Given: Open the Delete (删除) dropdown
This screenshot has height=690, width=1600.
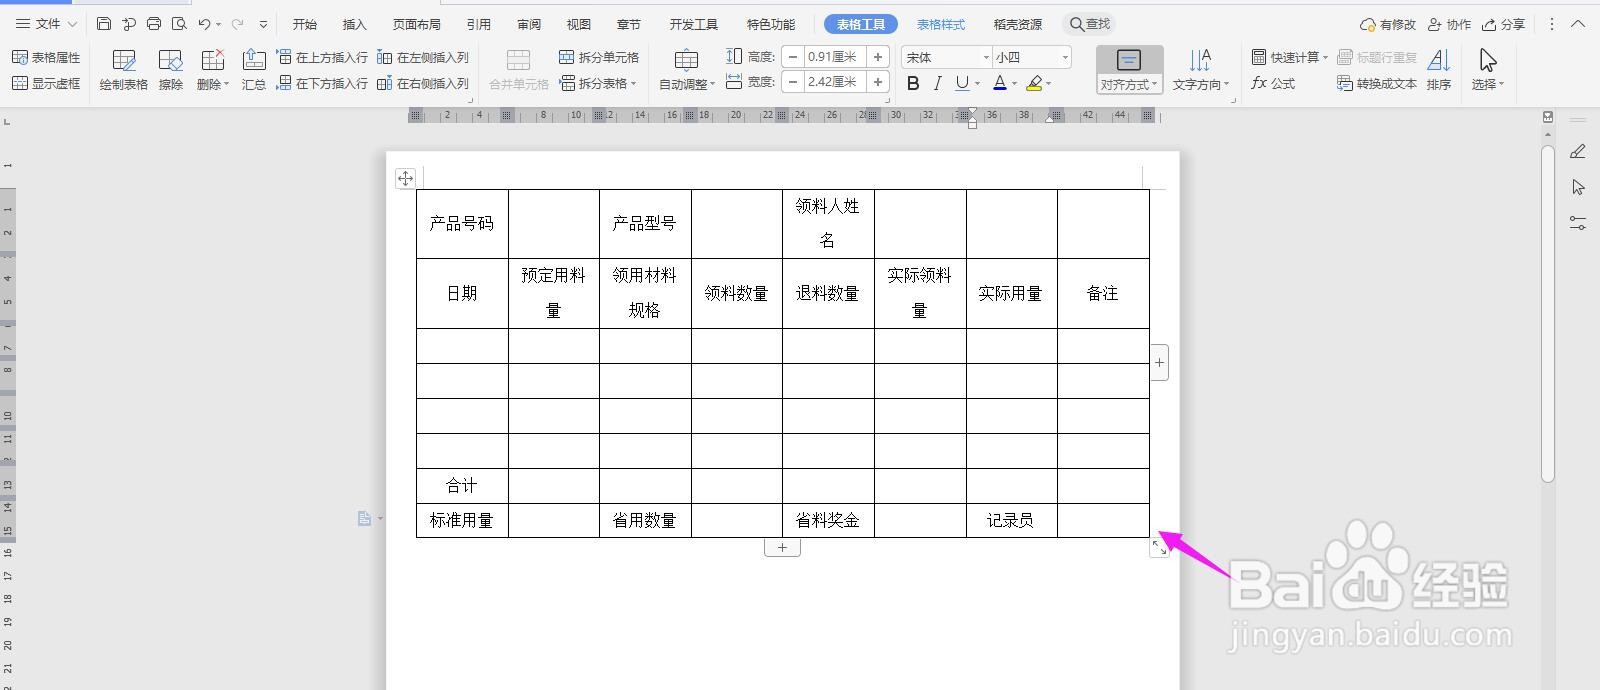Looking at the screenshot, I should [x=213, y=70].
